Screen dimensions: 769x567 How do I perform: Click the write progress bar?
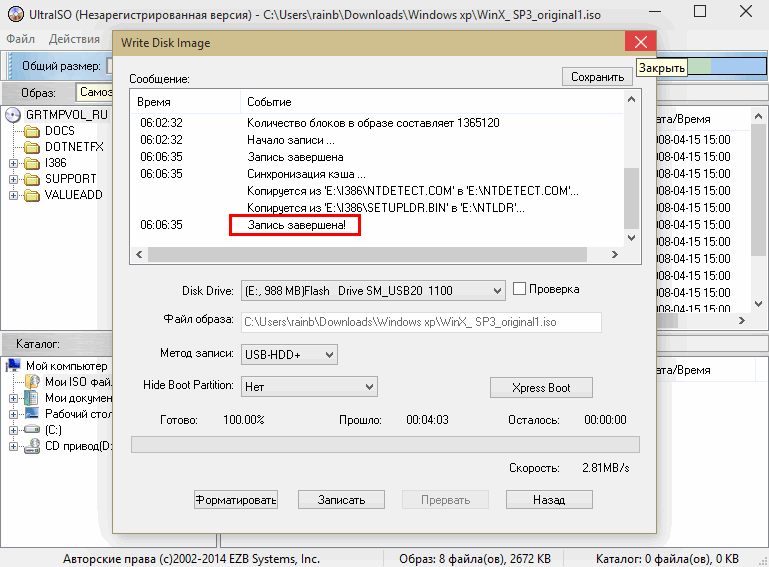(x=385, y=444)
